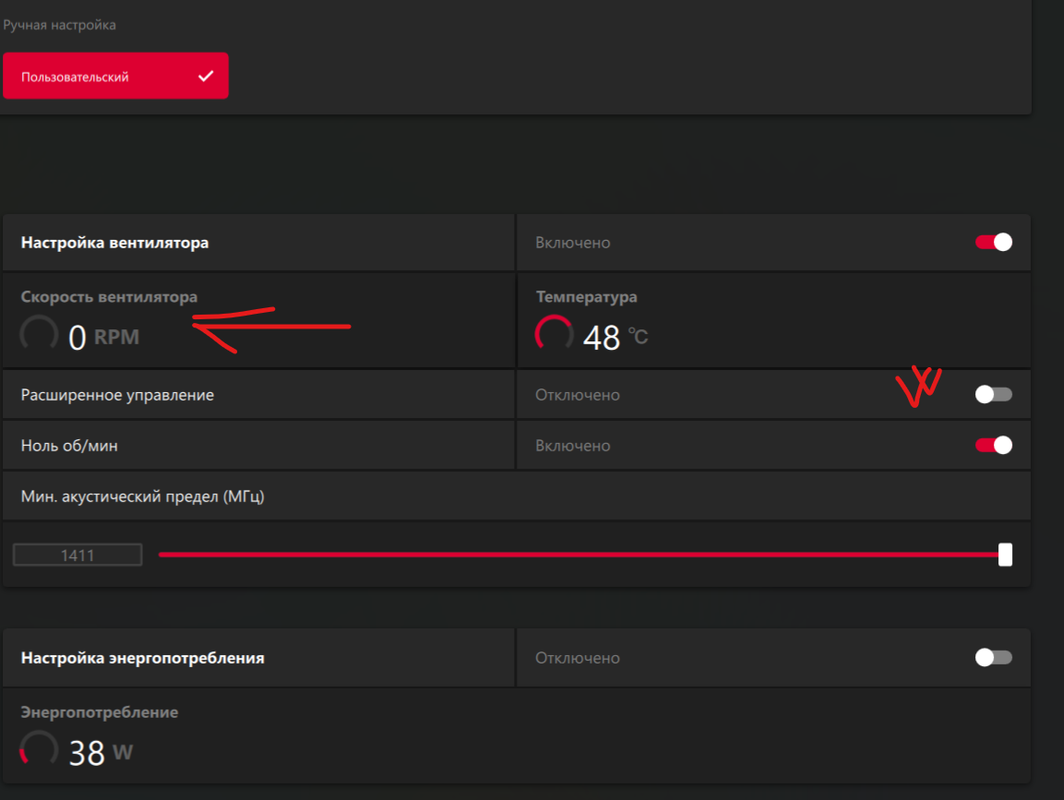Click the Мин. акустический предел slider handle
This screenshot has height=800, width=1064.
click(1005, 554)
